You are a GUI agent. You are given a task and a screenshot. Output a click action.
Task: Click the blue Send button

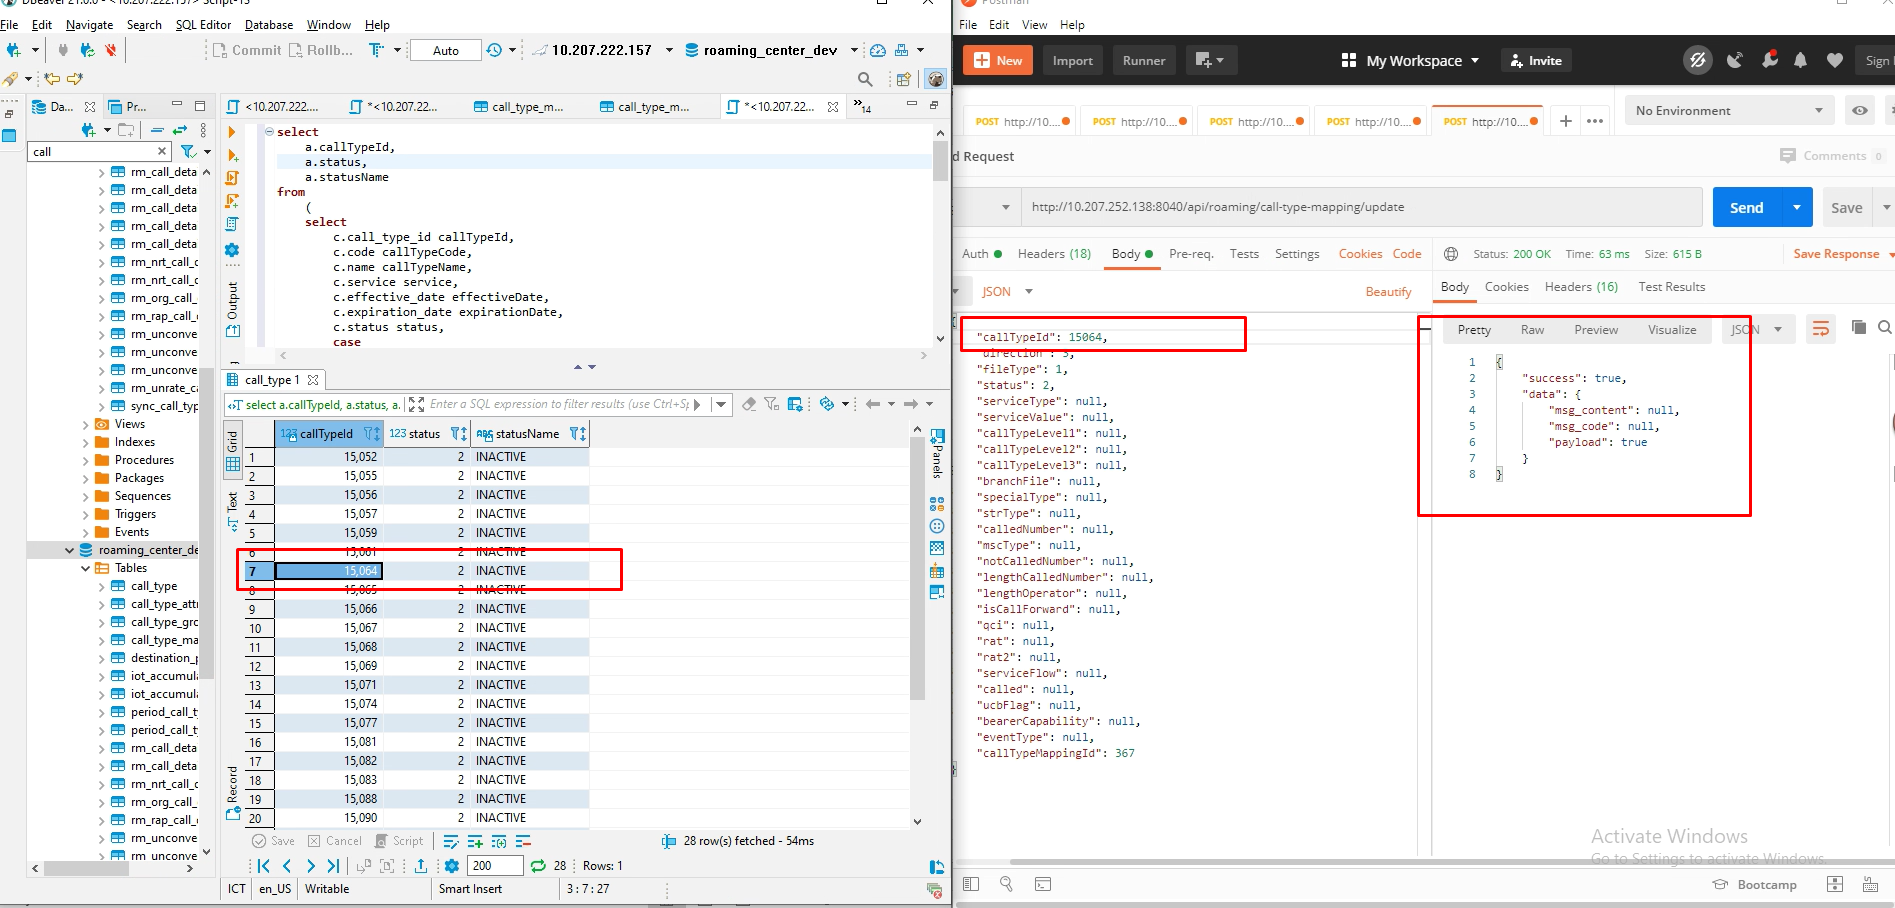coord(1746,208)
